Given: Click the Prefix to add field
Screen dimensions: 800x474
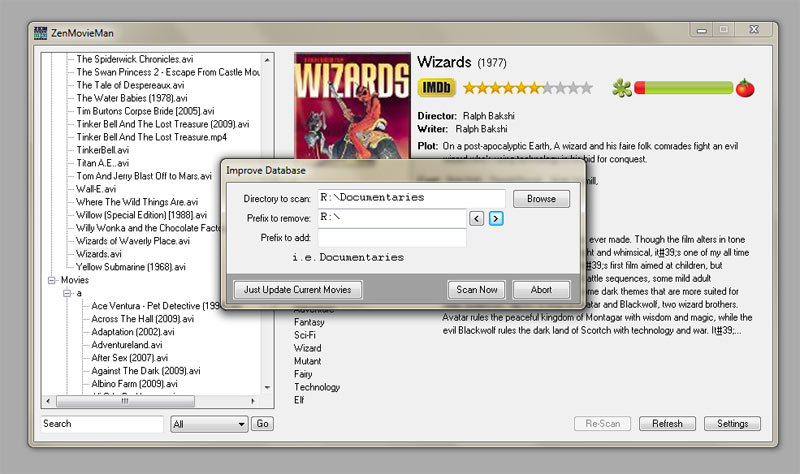Looking at the screenshot, I should [x=392, y=238].
